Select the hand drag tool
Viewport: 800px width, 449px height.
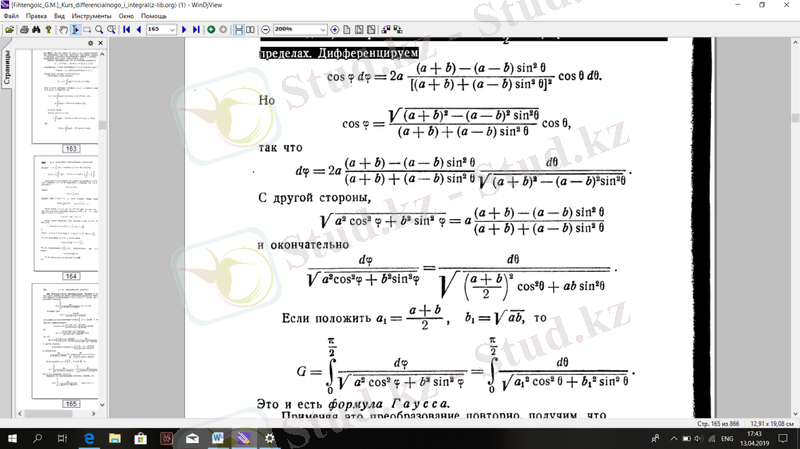pos(63,30)
